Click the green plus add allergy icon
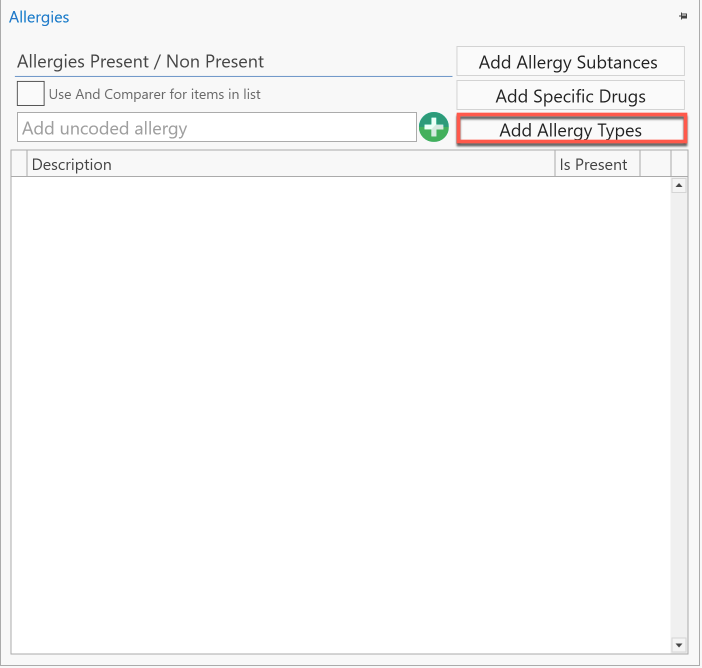Screen dimensions: 702x668 click(433, 127)
